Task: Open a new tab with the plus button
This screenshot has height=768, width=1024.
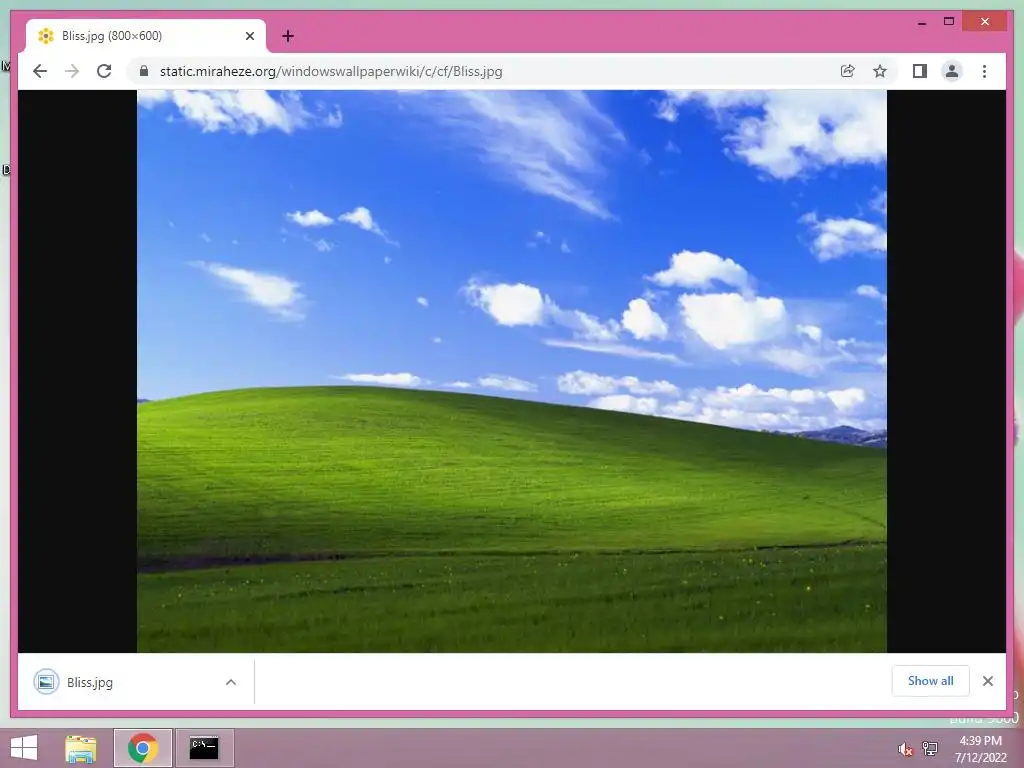Action: point(288,36)
